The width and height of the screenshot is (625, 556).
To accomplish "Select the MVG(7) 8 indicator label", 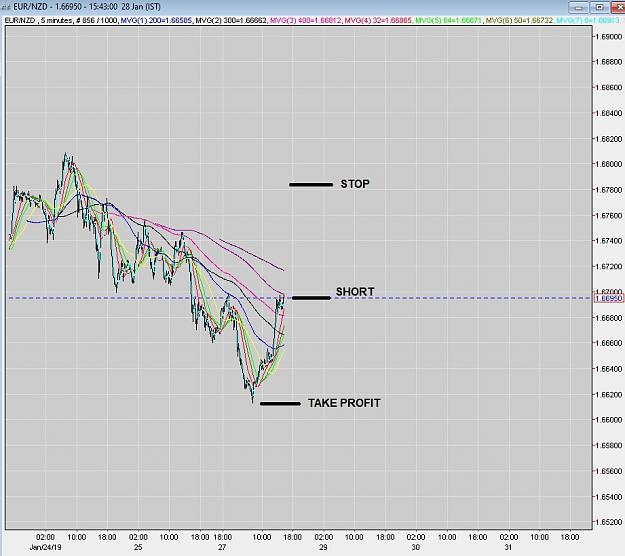I will pos(588,20).
